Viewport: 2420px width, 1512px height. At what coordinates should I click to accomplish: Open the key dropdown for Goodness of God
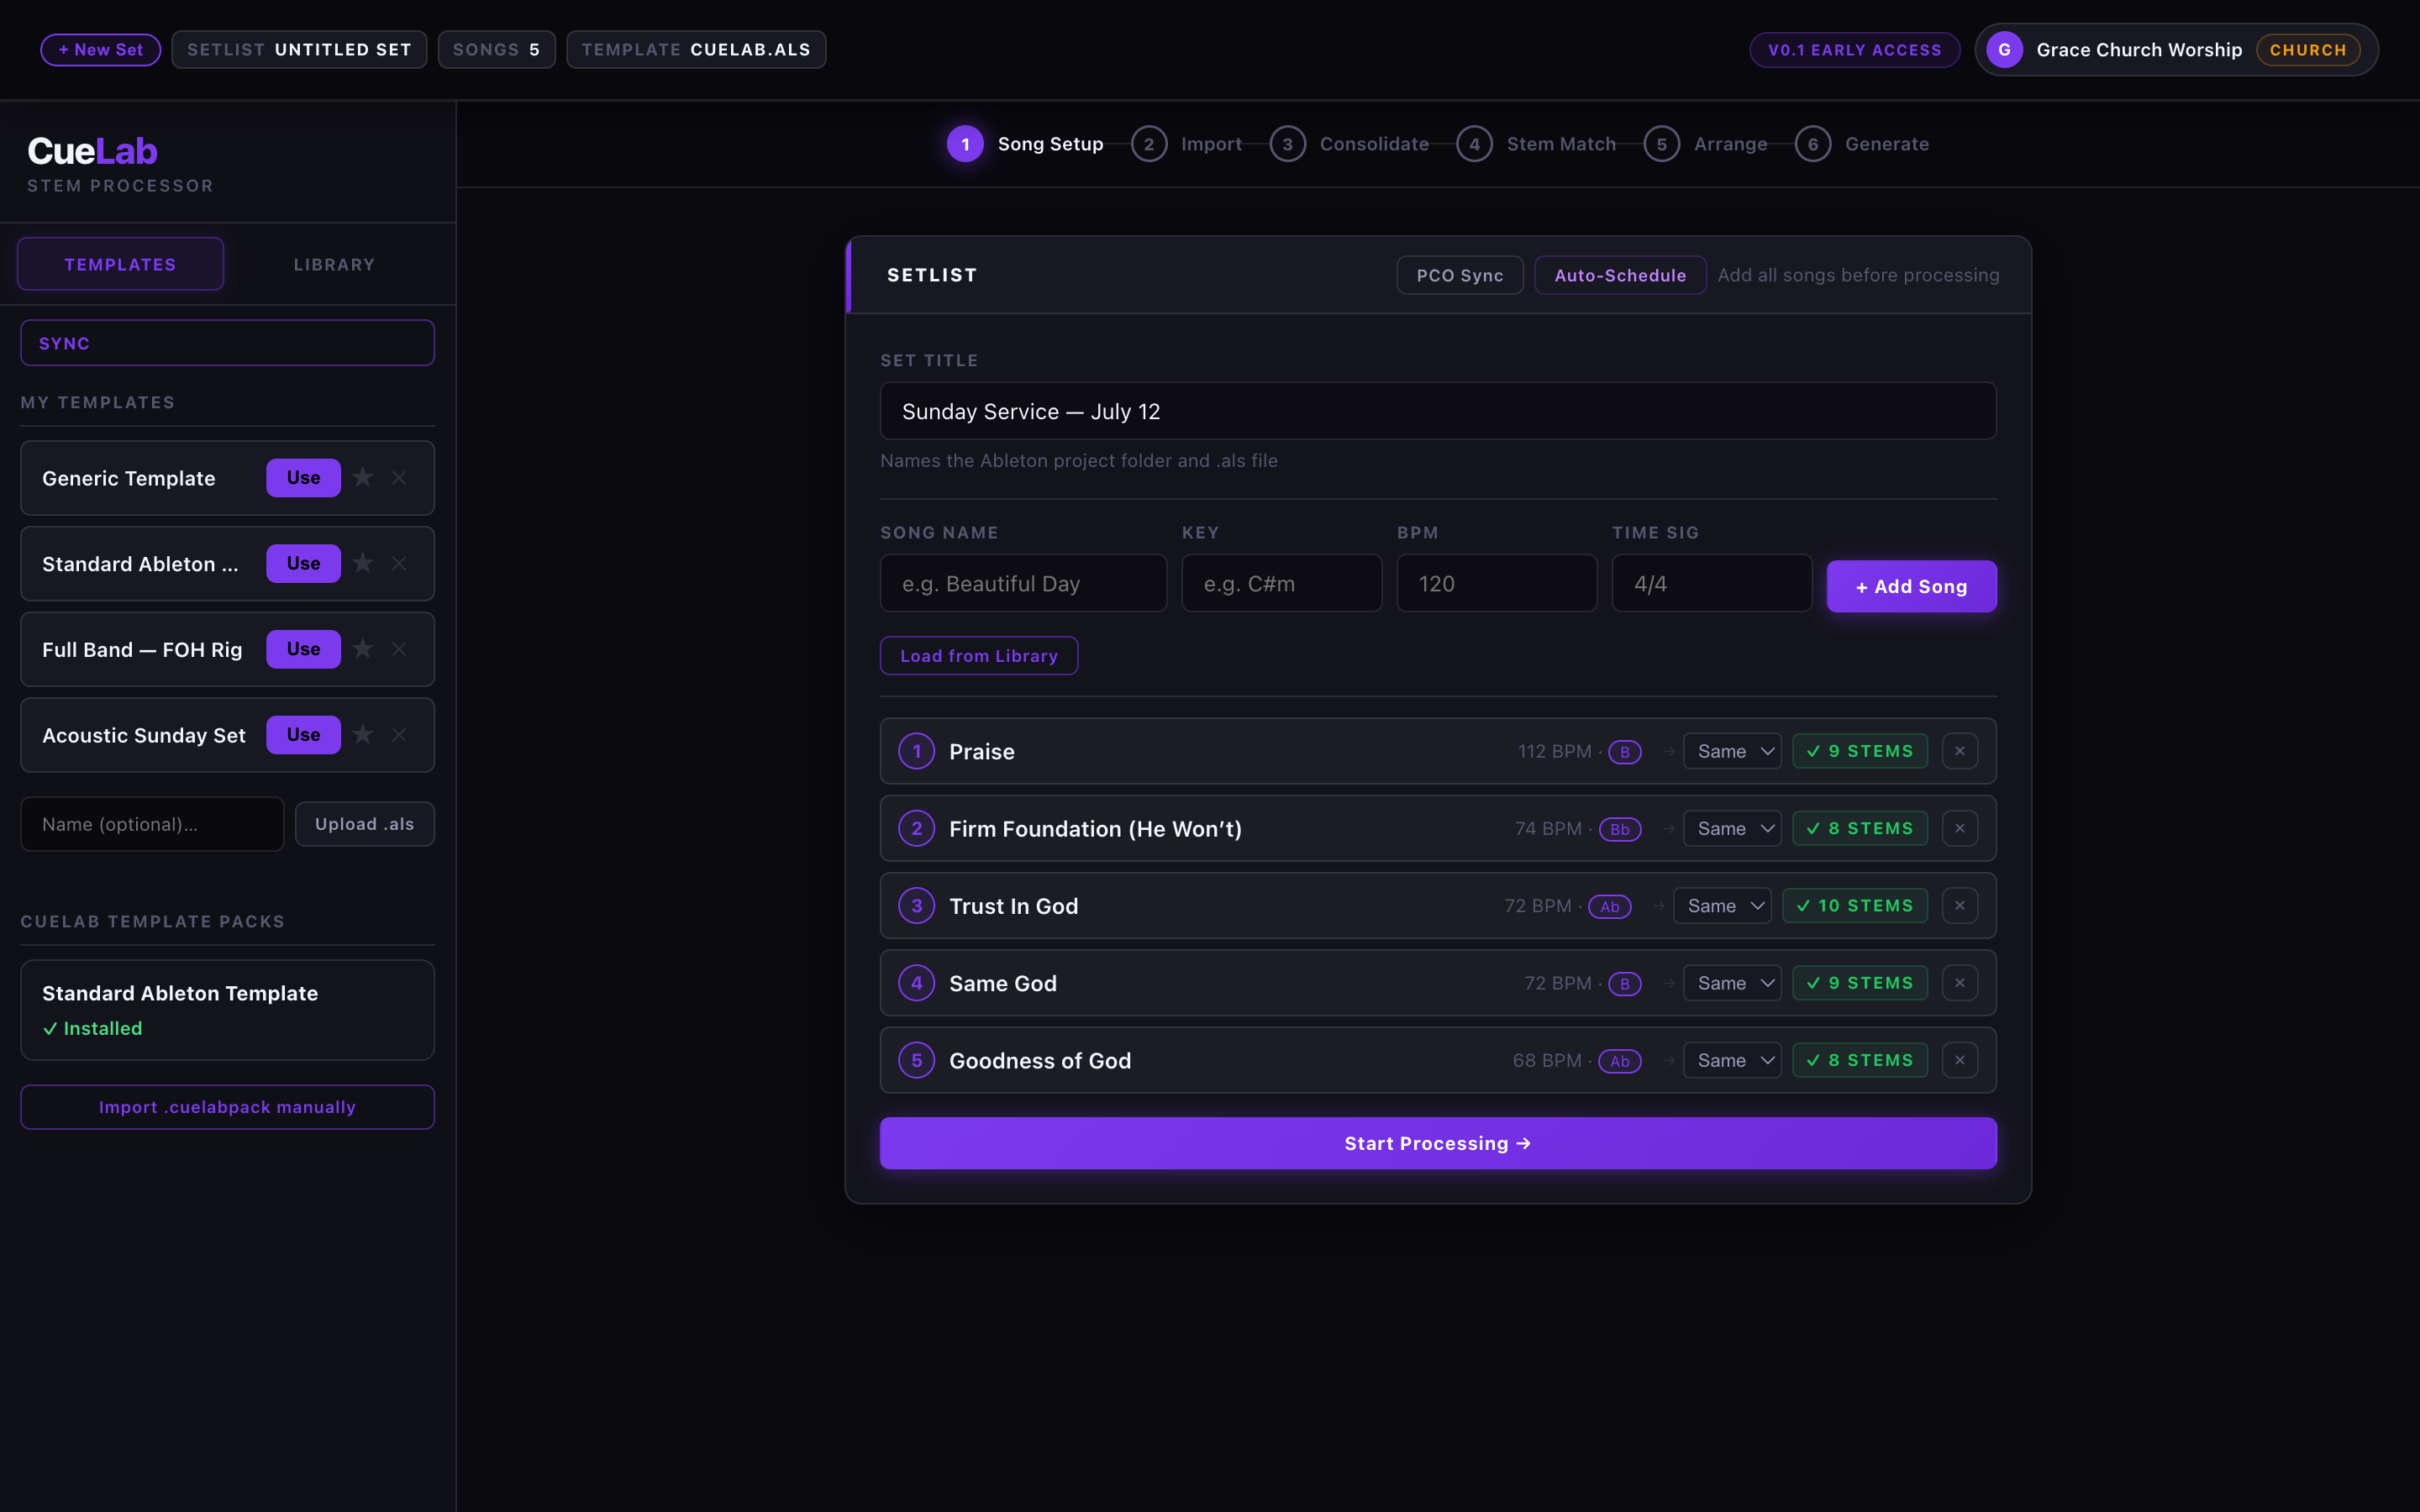coord(1732,1060)
